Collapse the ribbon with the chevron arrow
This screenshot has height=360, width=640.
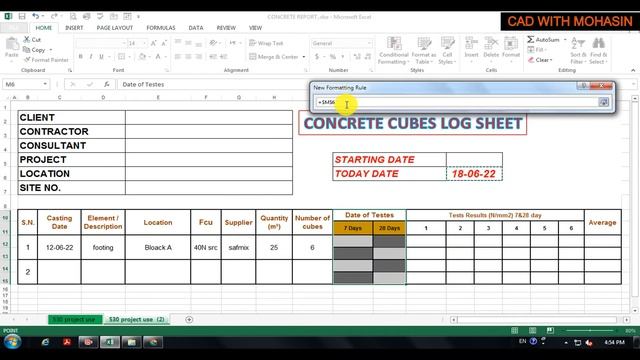click(633, 70)
